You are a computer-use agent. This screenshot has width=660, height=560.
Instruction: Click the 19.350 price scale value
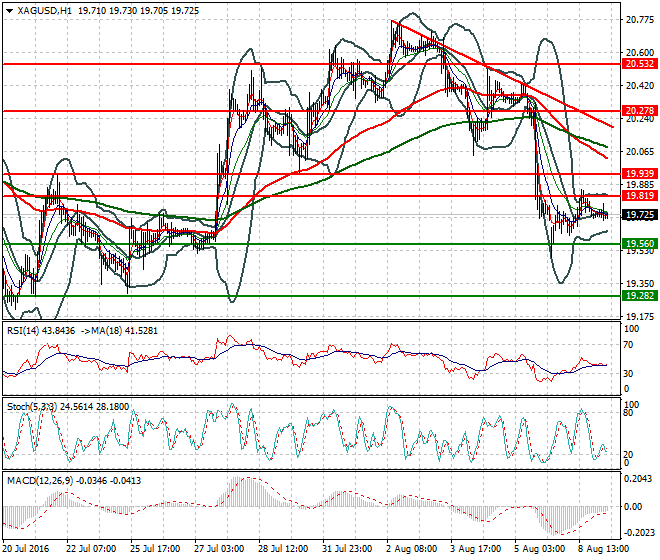[x=640, y=284]
